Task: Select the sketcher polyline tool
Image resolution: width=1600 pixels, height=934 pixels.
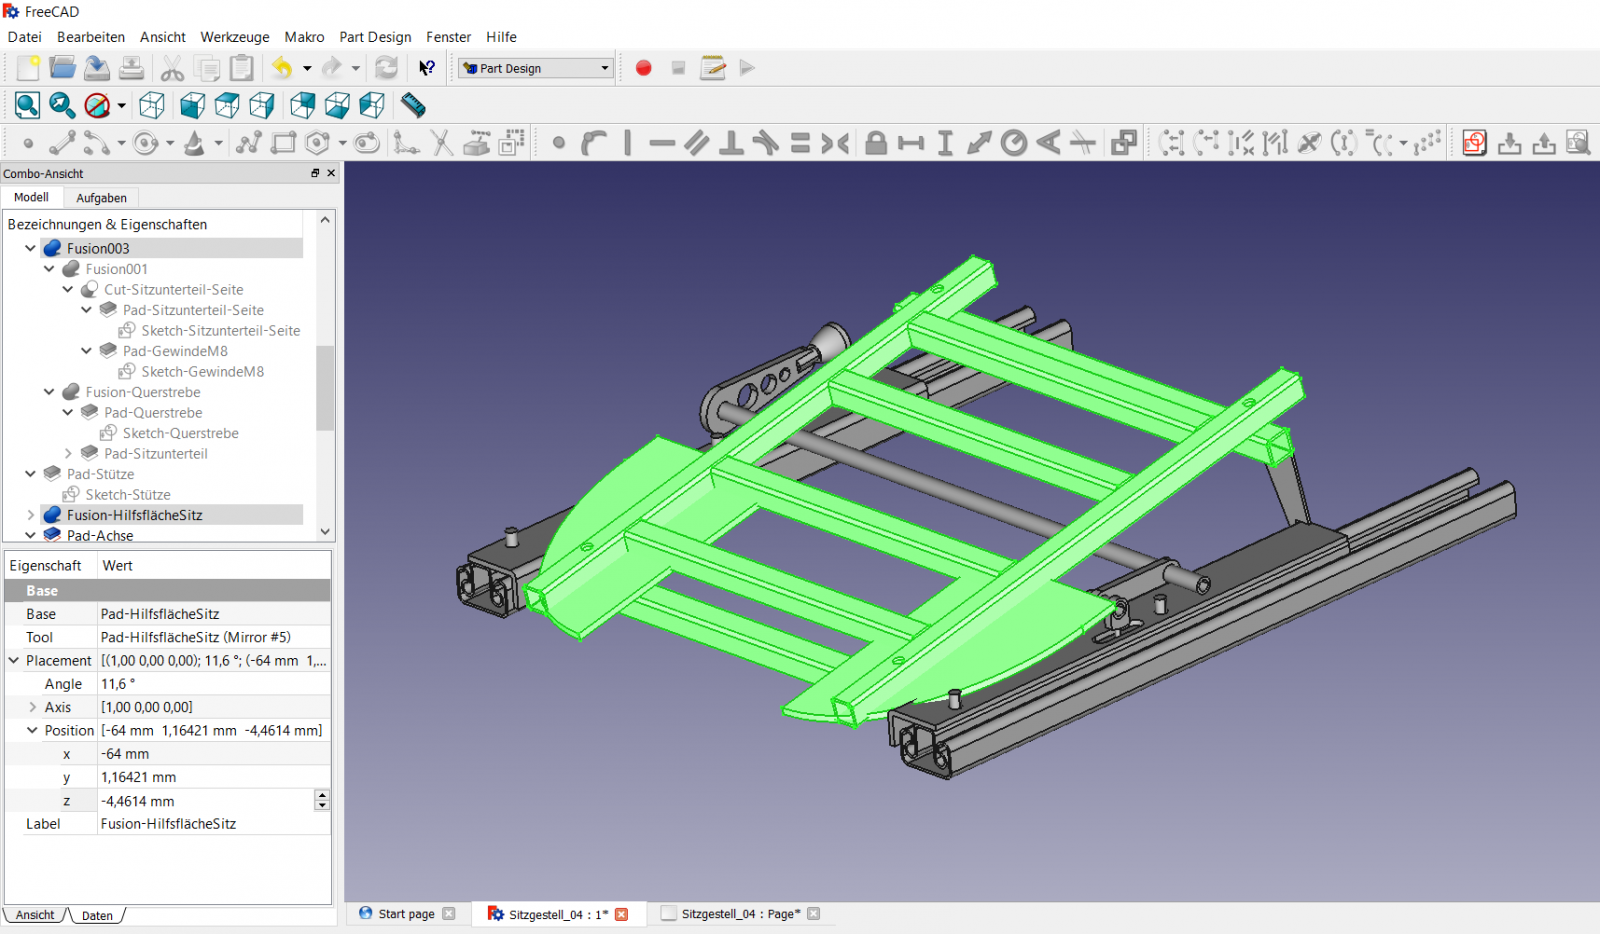Action: pos(249,143)
